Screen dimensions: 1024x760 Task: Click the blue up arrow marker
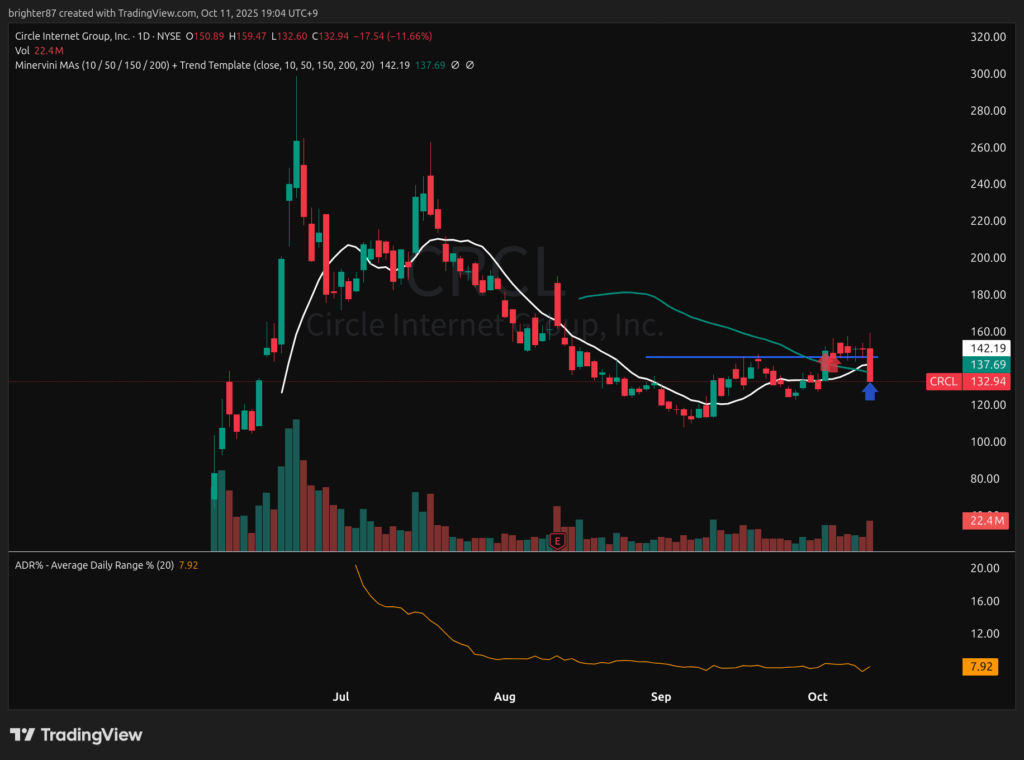(x=870, y=392)
